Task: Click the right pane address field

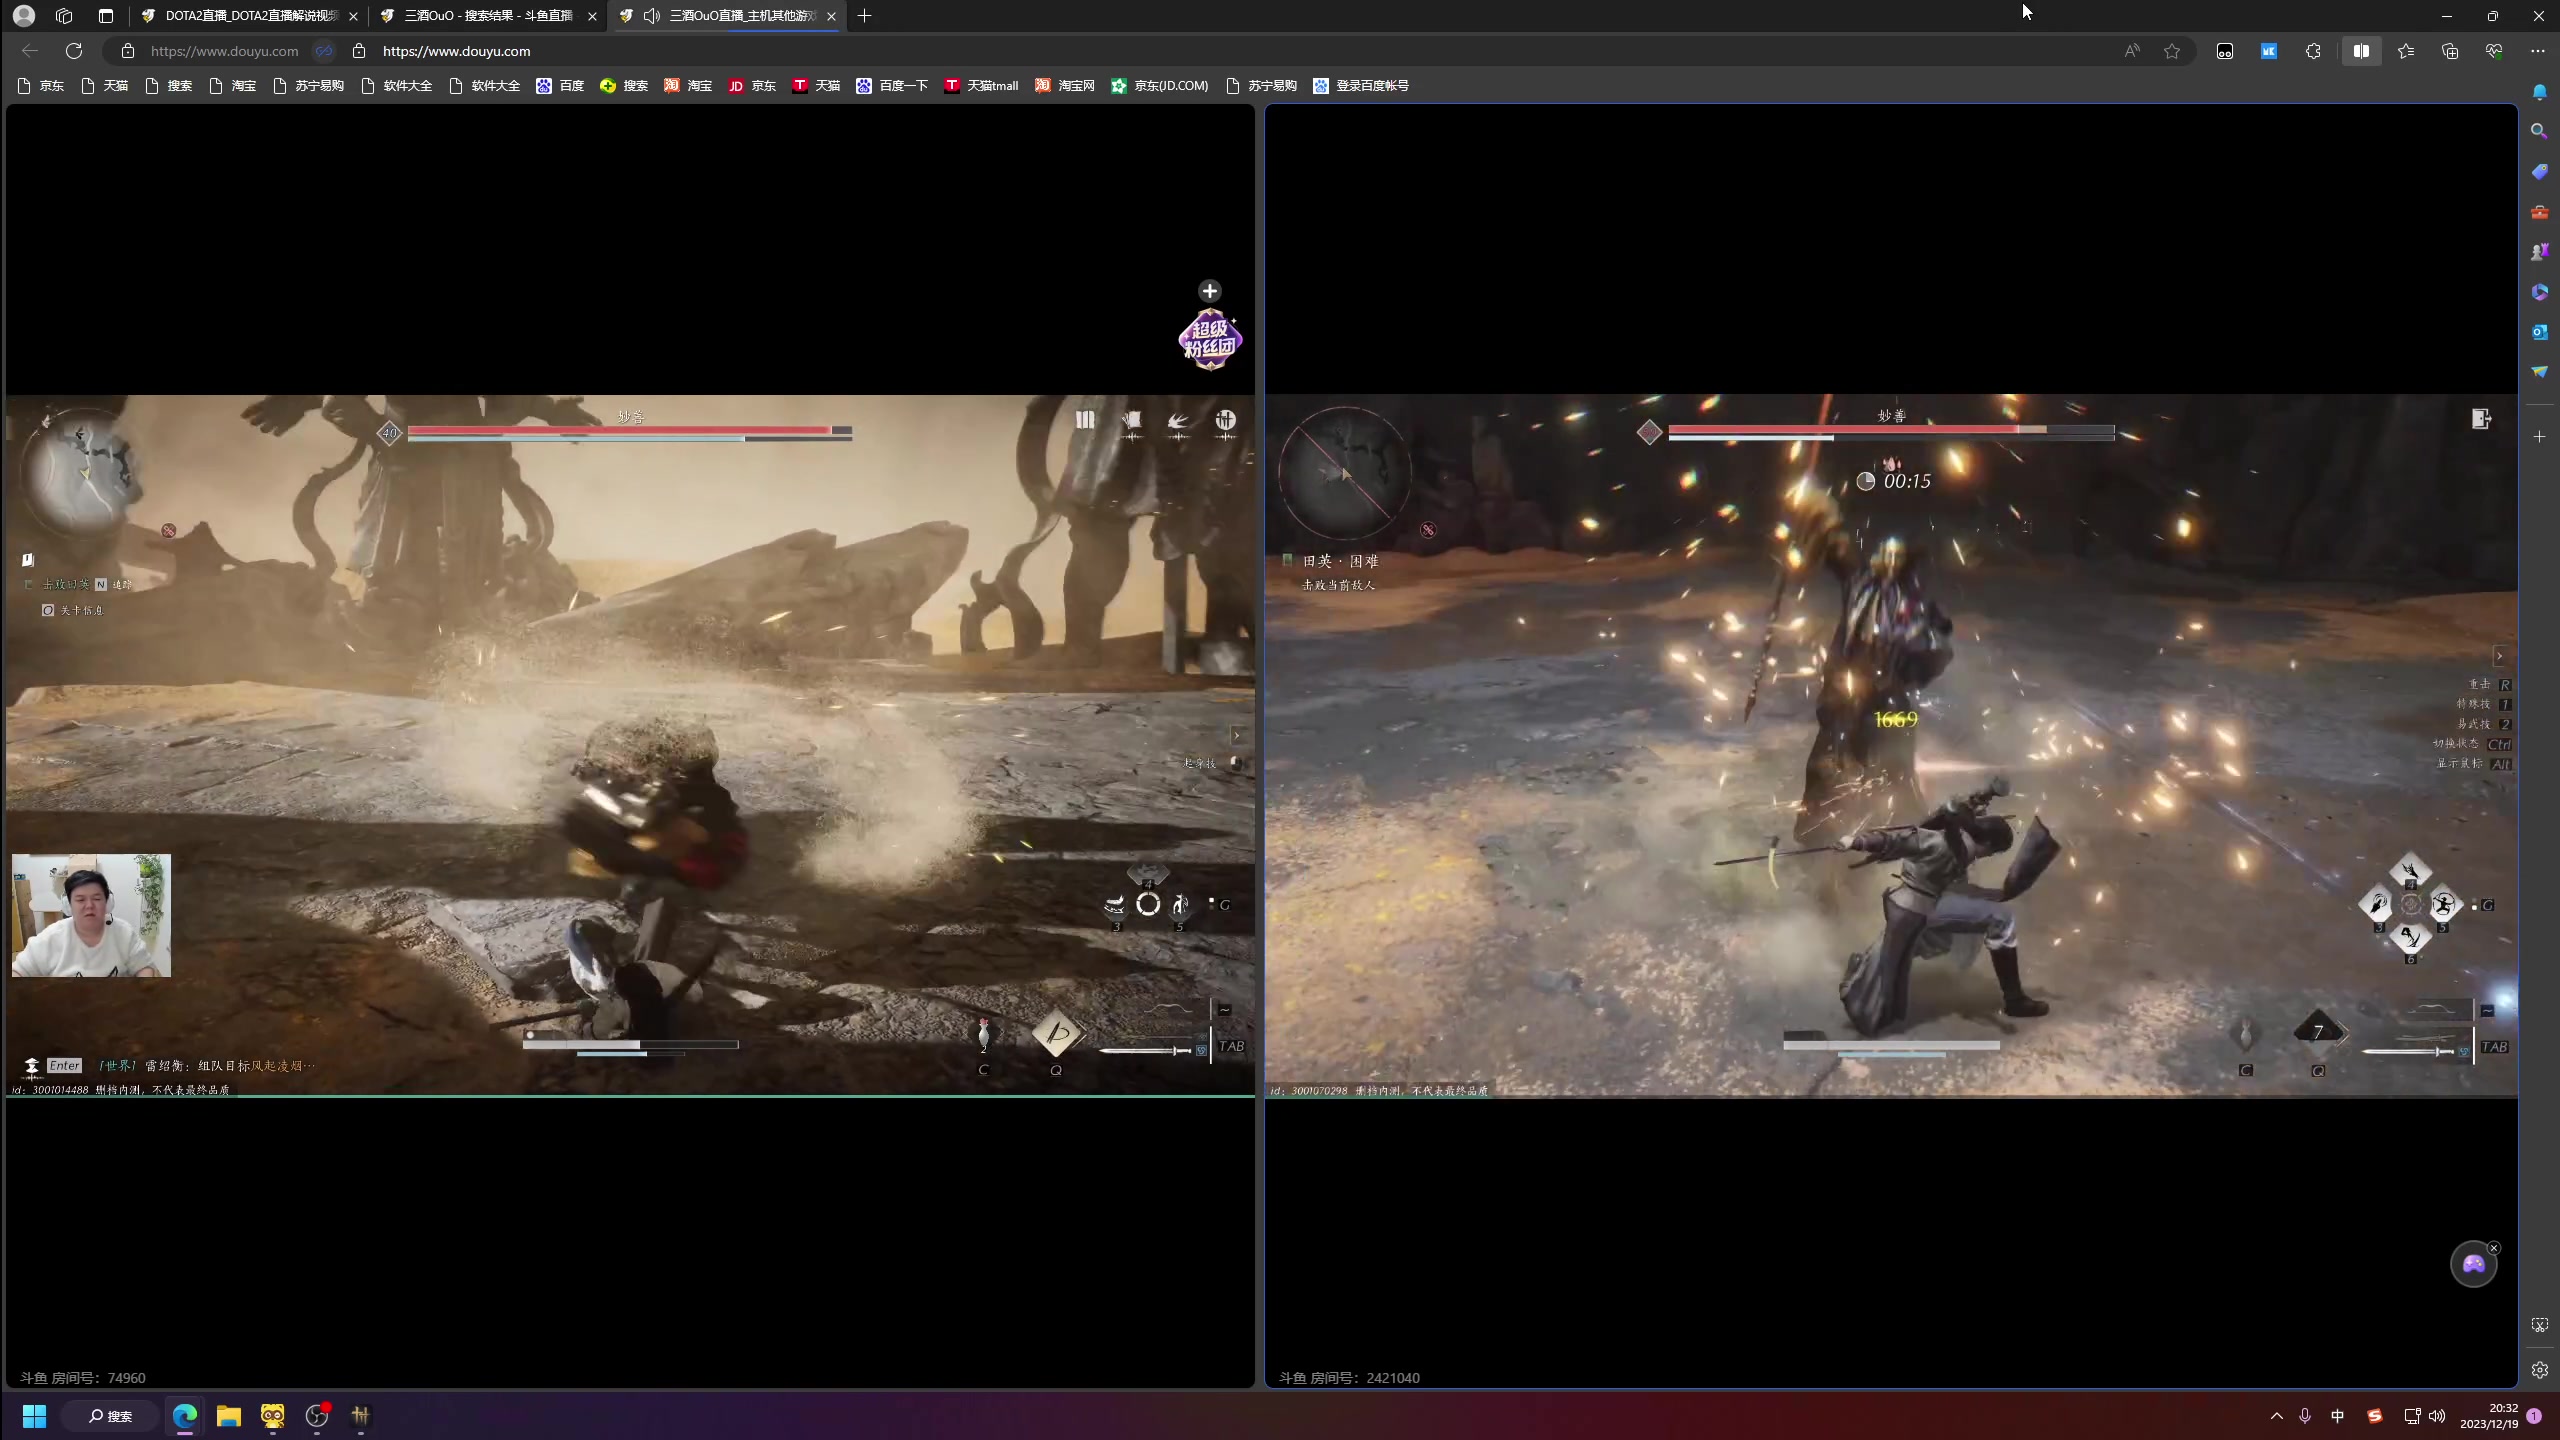Action: click(456, 51)
